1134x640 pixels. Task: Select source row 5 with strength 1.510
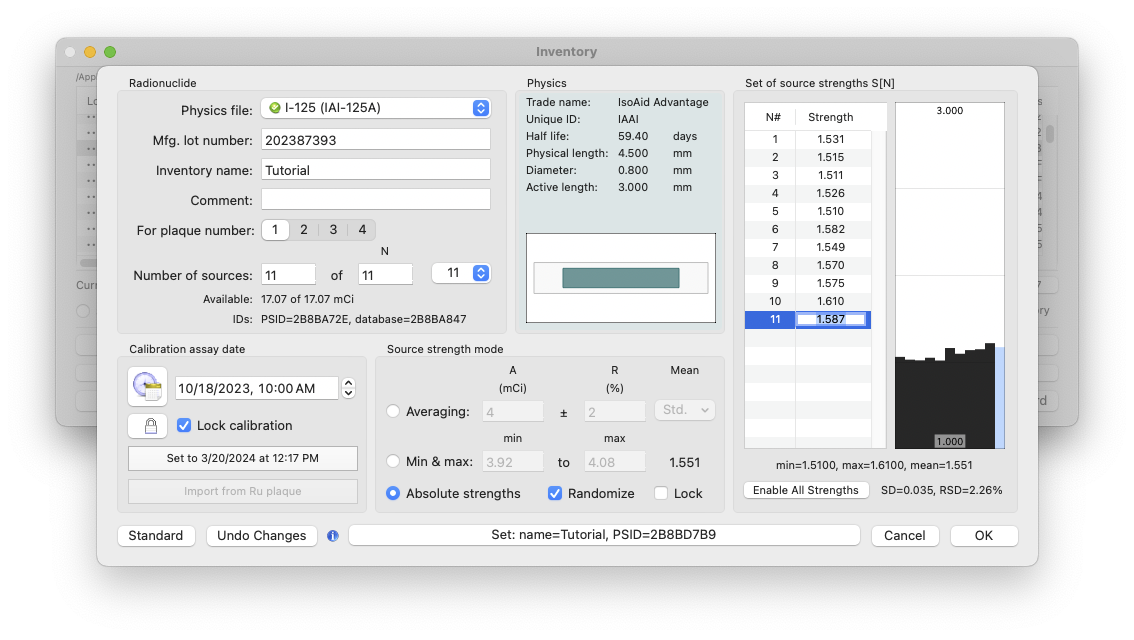(x=808, y=211)
